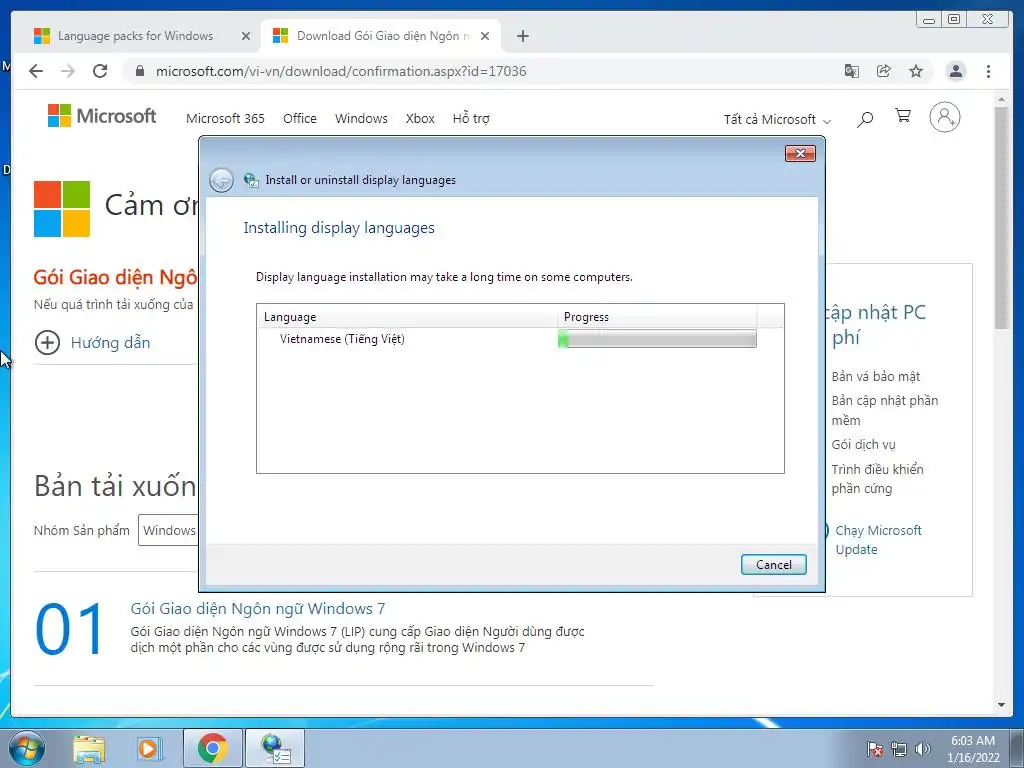Image resolution: width=1024 pixels, height=768 pixels.
Task: Close the Download Gói Giao diện tab
Action: (x=485, y=36)
